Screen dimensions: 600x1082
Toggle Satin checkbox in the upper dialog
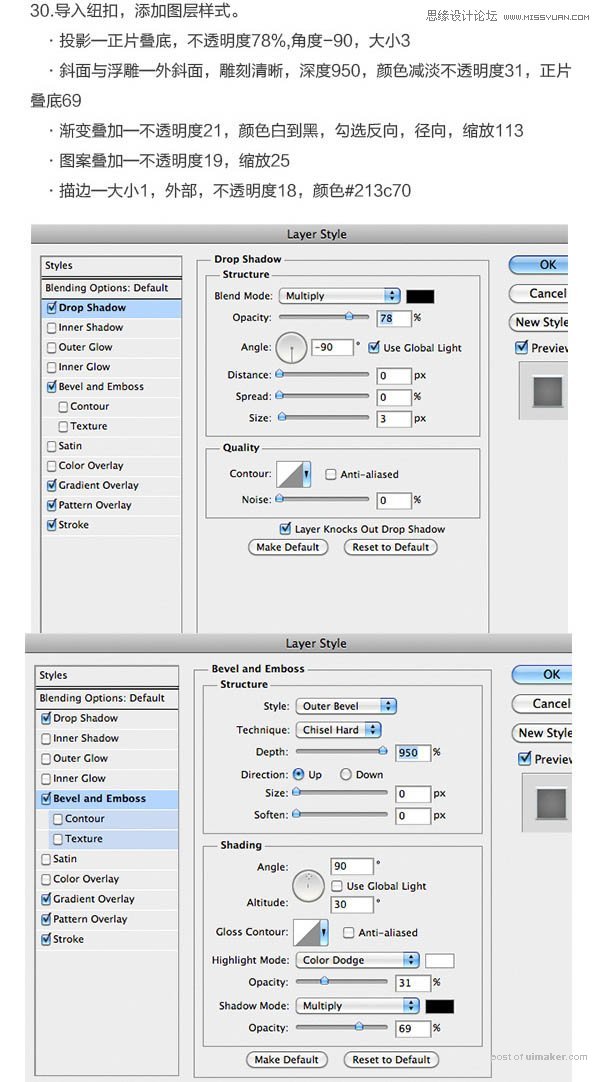pyautogui.click(x=52, y=446)
